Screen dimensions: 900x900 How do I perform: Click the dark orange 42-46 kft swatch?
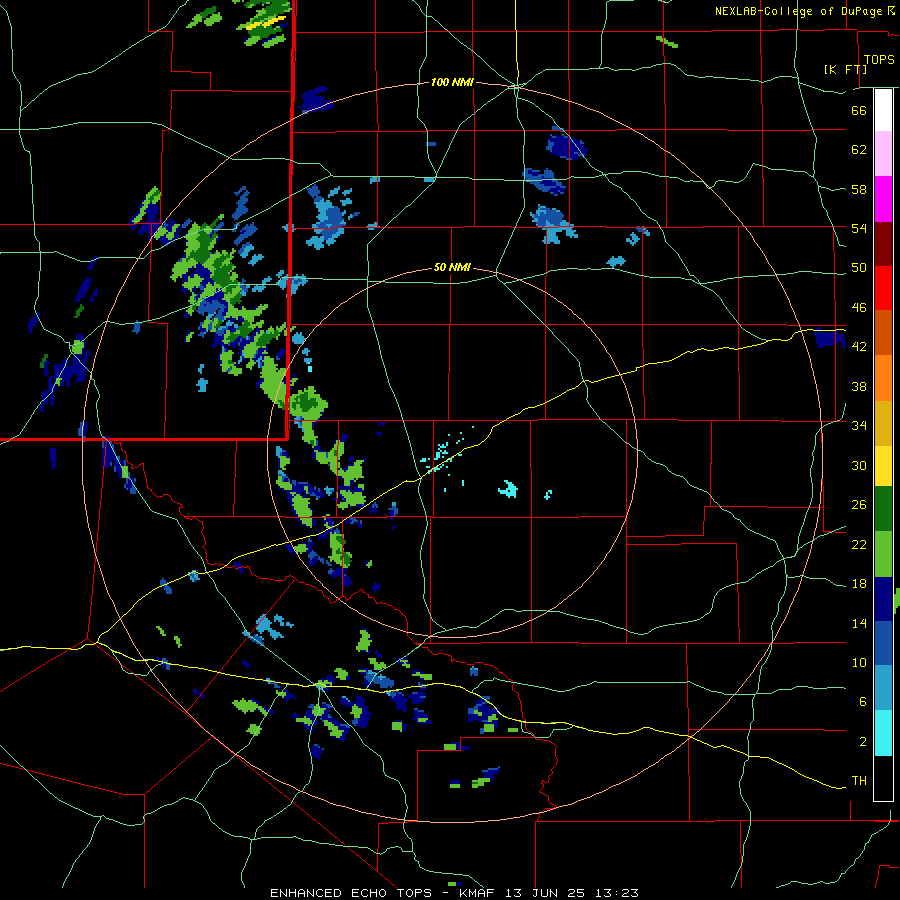click(x=883, y=333)
